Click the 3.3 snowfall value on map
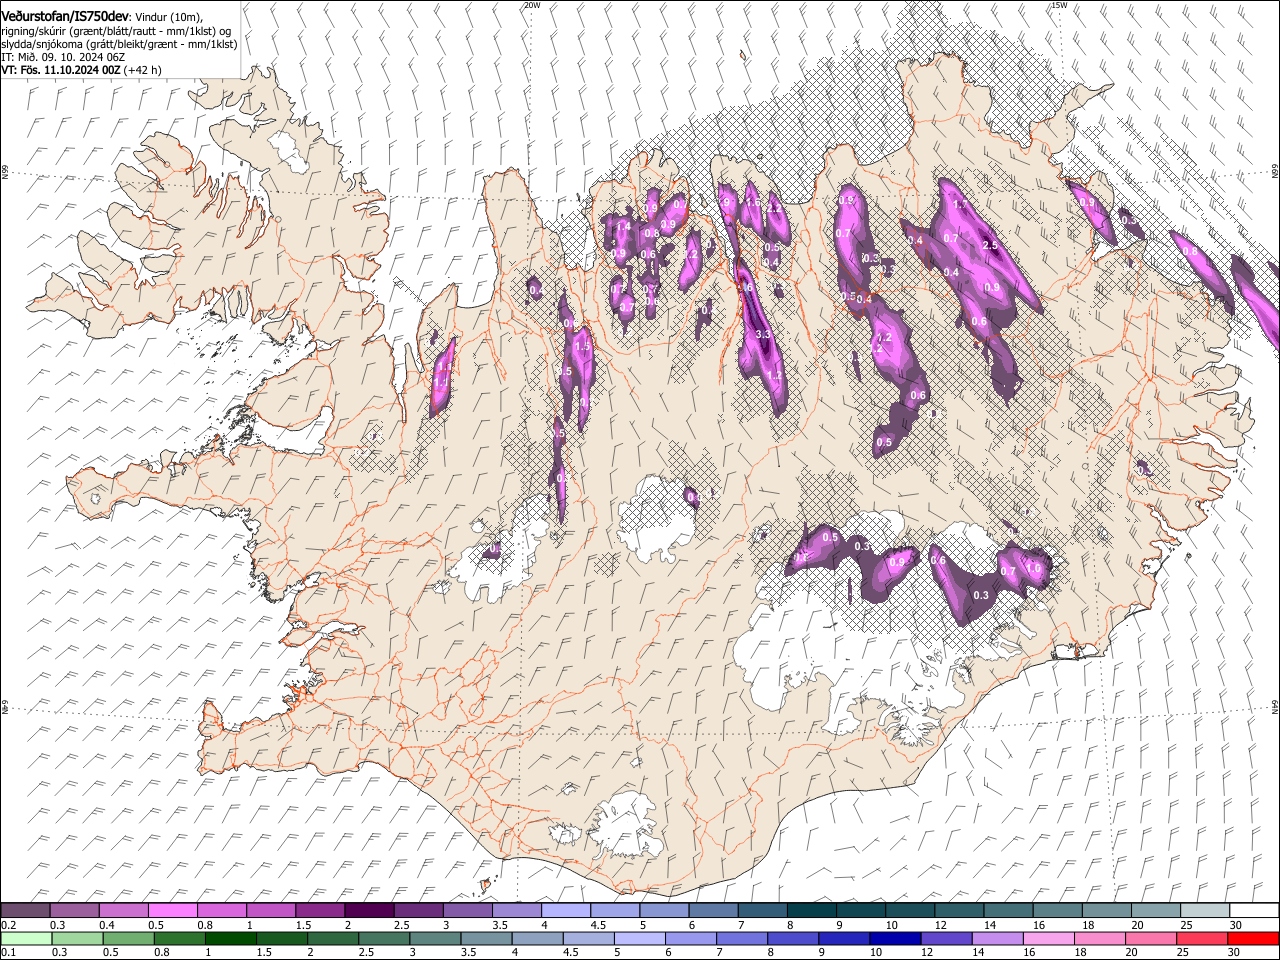The image size is (1280, 960). [x=763, y=334]
